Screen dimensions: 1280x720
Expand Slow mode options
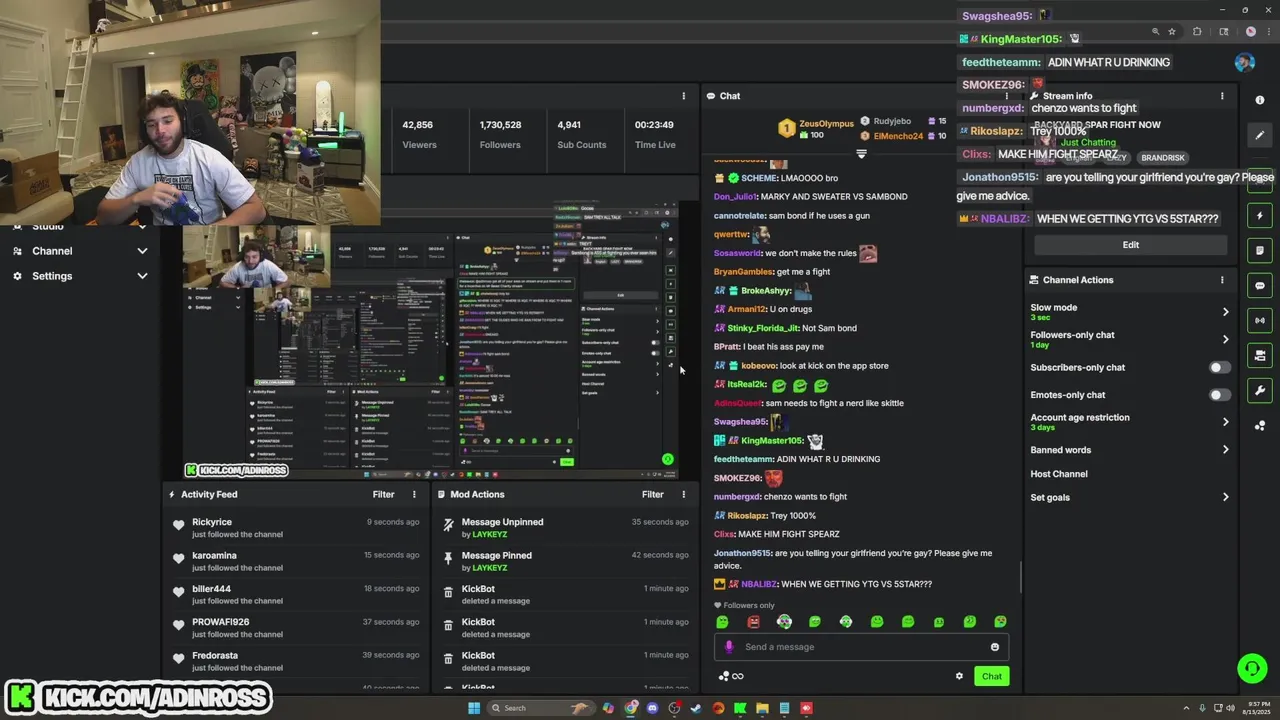pos(1225,312)
